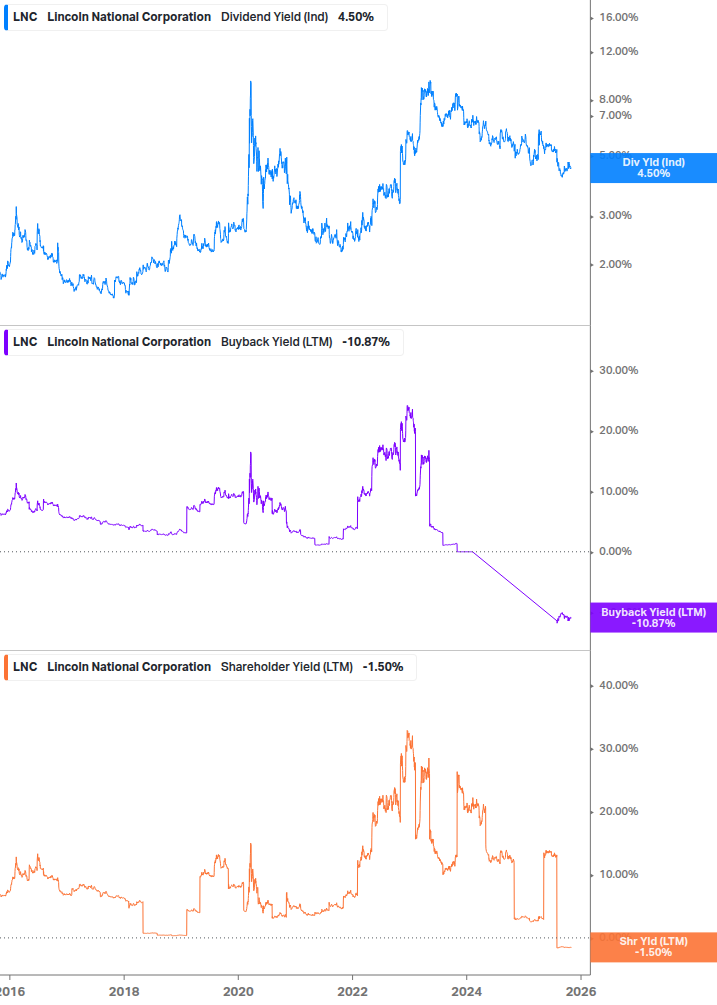Click the -1.50% value in the shareholder legend
Image resolution: width=717 pixels, height=1005 pixels.
coord(383,667)
